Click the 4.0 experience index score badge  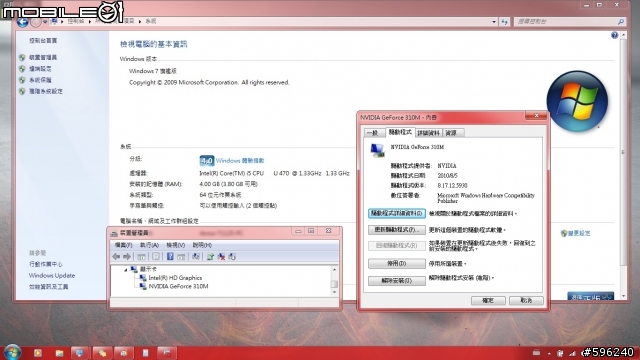pos(207,160)
